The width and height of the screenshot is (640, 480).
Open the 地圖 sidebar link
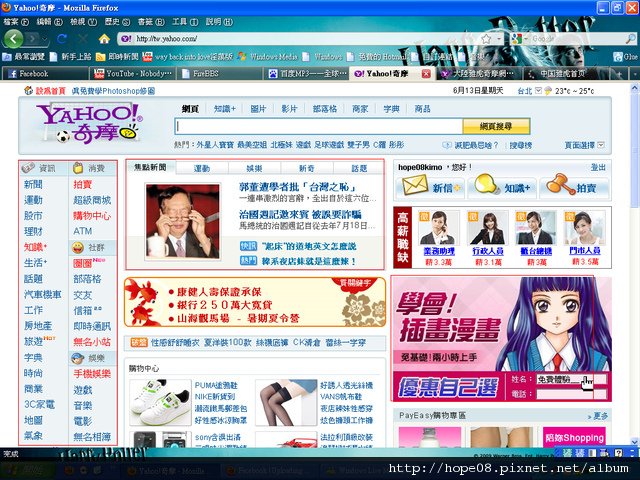pos(33,420)
